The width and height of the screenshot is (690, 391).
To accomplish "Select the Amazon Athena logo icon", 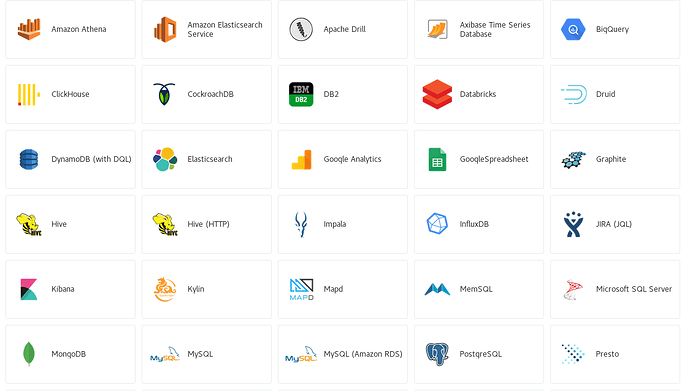I will coord(29,29).
